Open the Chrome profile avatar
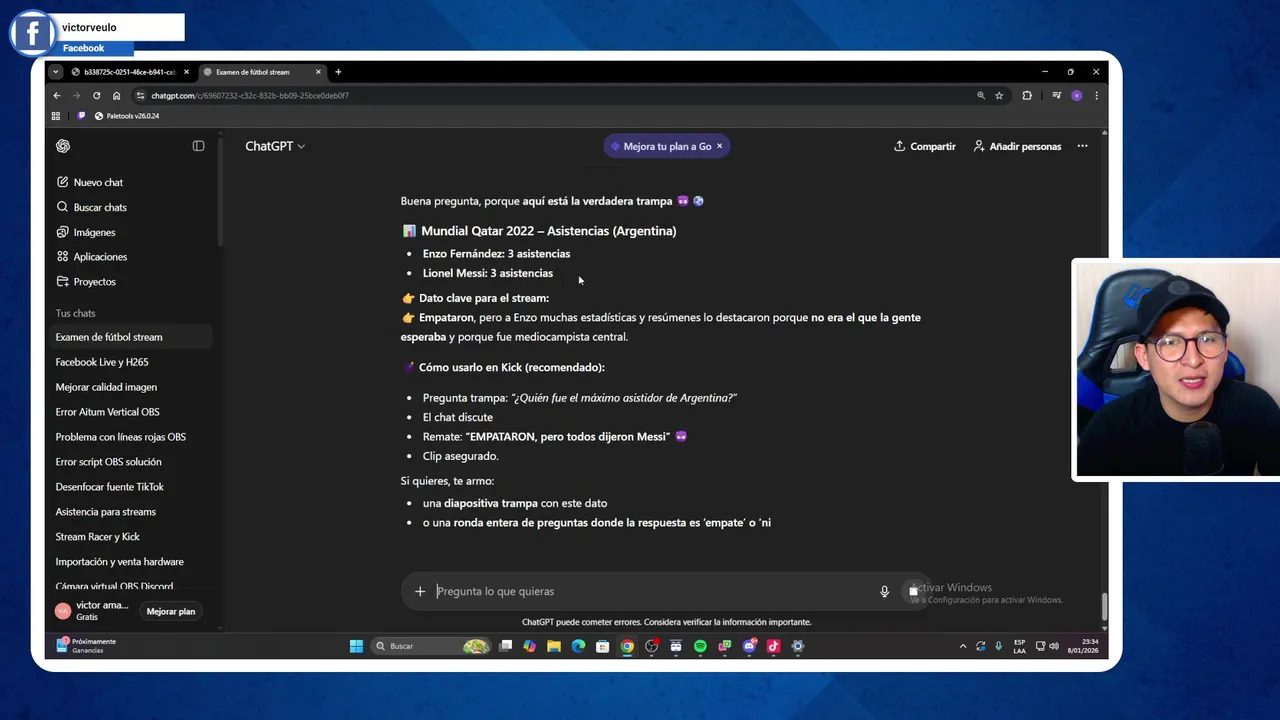Viewport: 1280px width, 720px height. 1076,96
